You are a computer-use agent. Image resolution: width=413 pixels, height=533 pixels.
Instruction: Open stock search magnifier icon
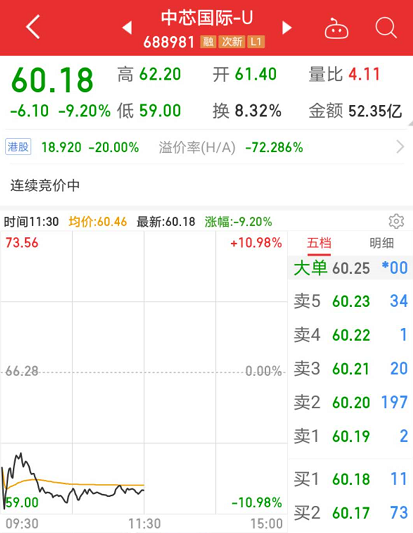[386, 28]
